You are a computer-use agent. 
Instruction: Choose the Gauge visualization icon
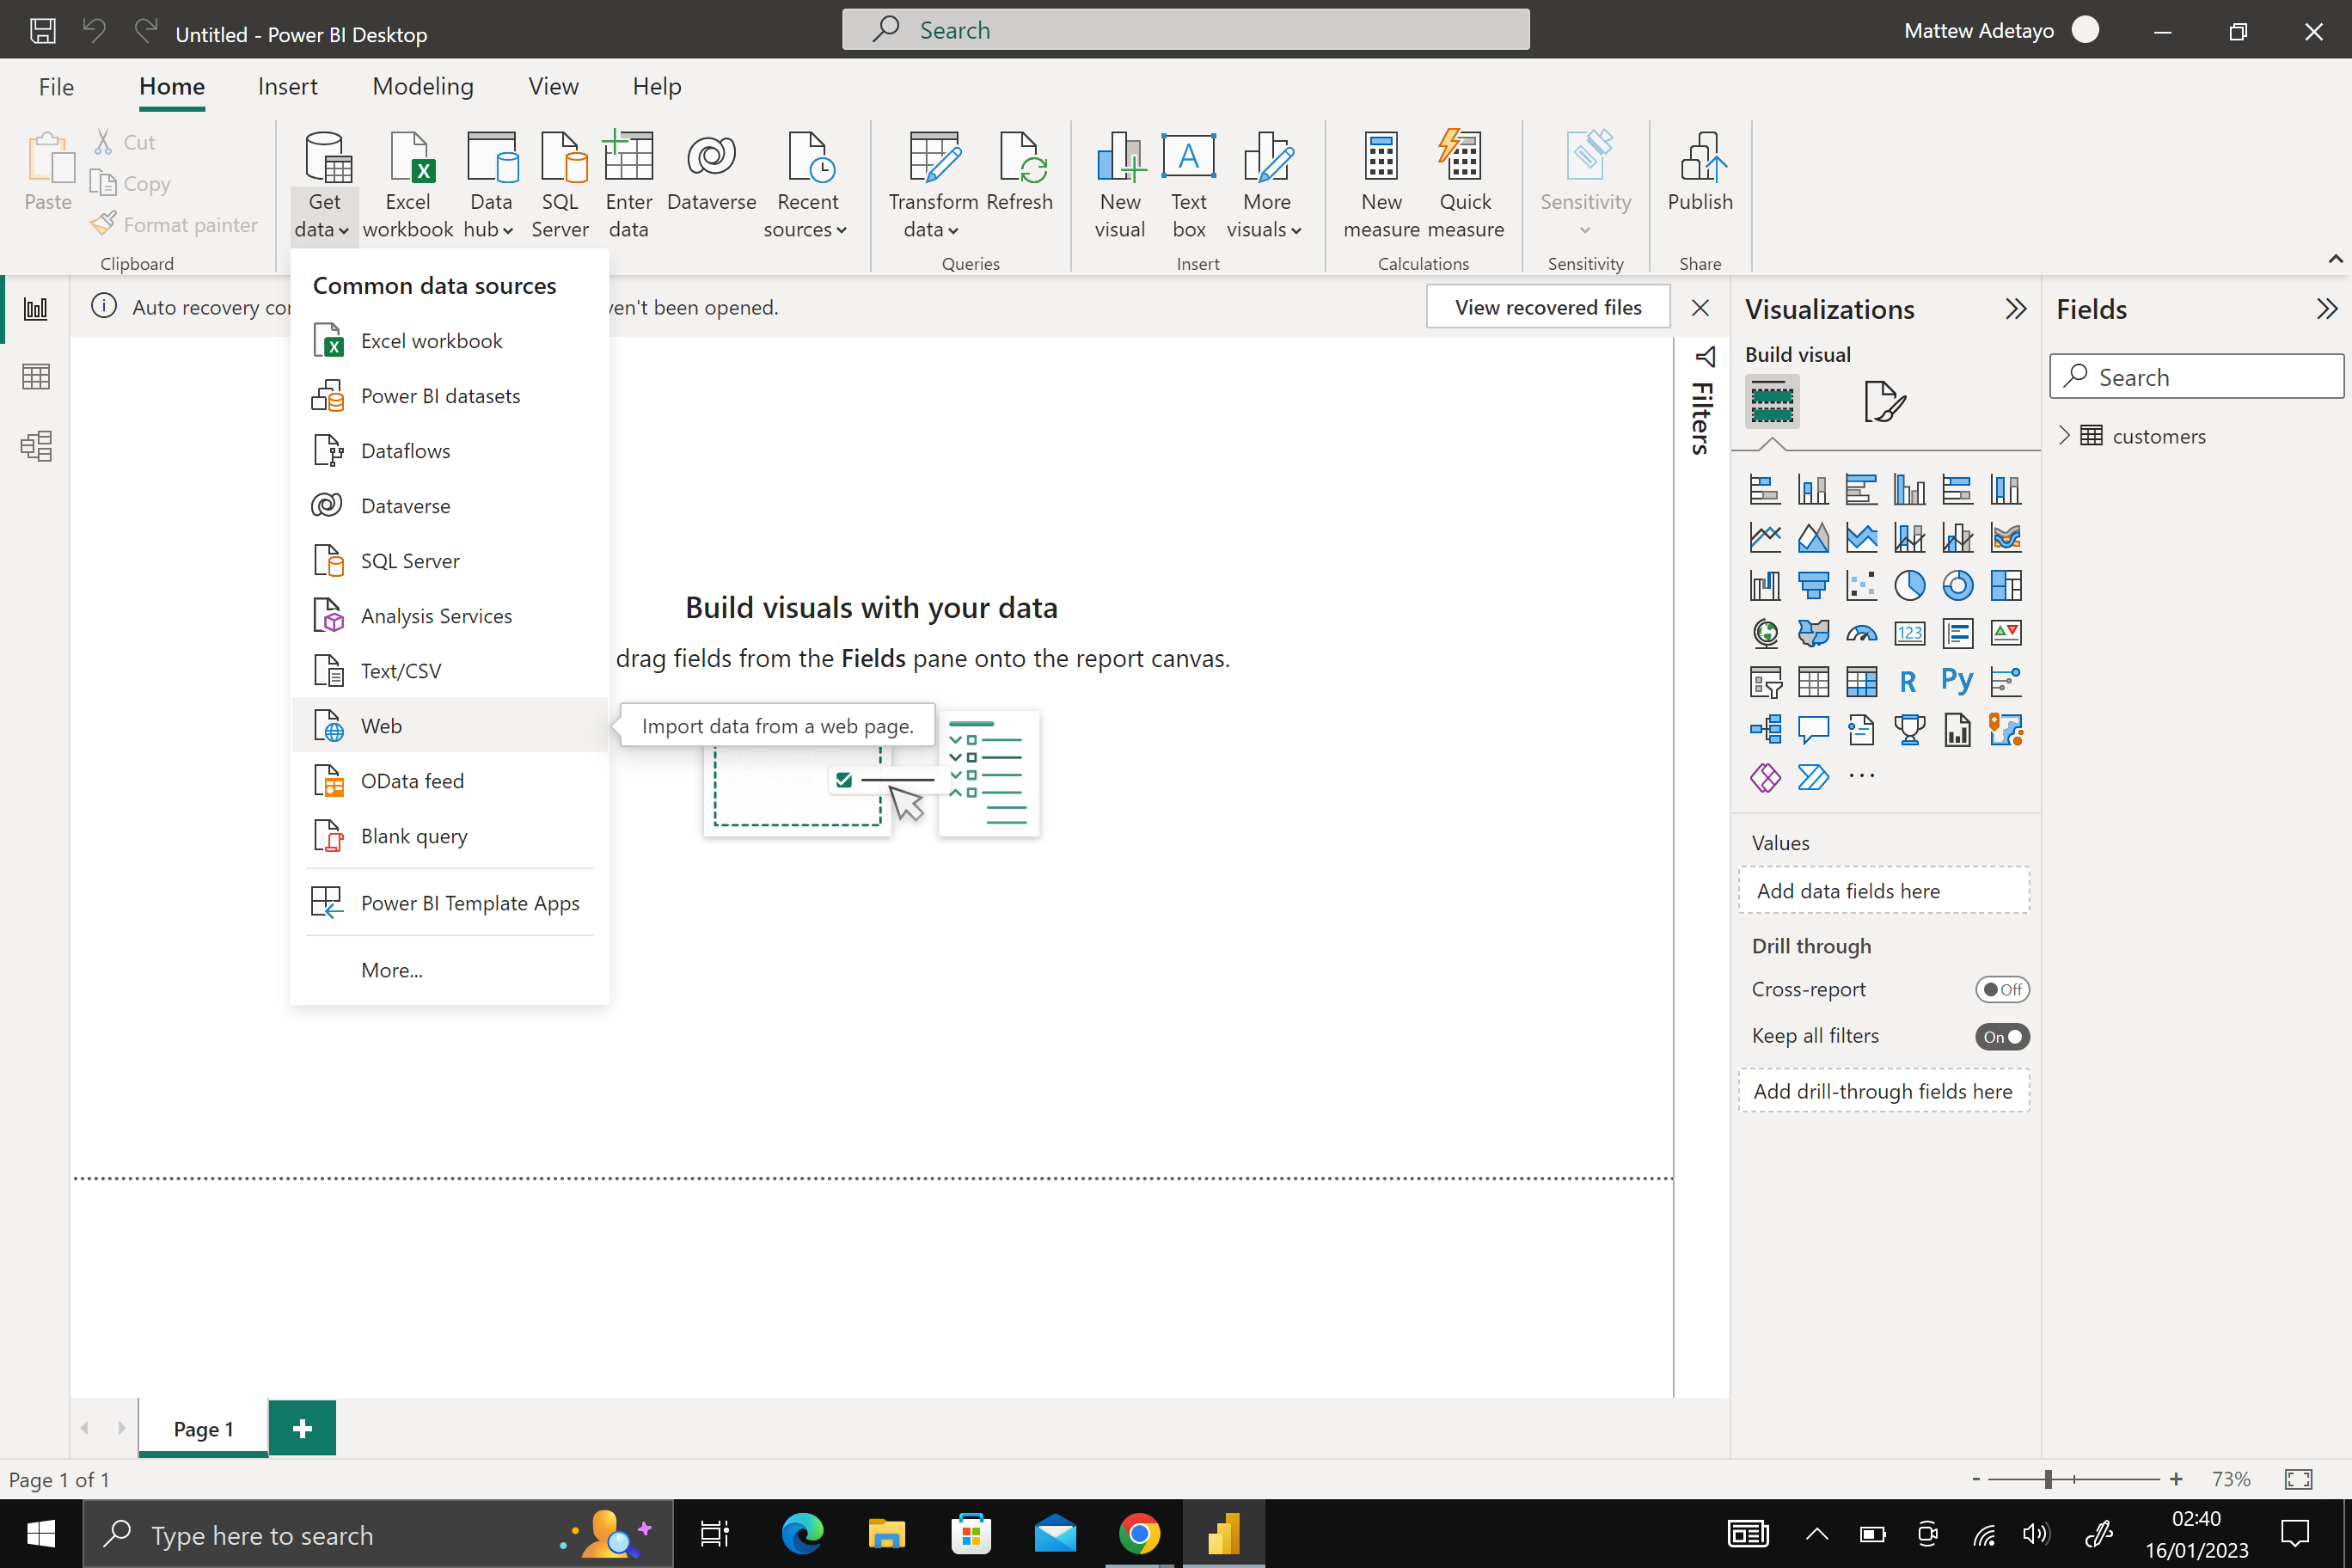[1861, 633]
